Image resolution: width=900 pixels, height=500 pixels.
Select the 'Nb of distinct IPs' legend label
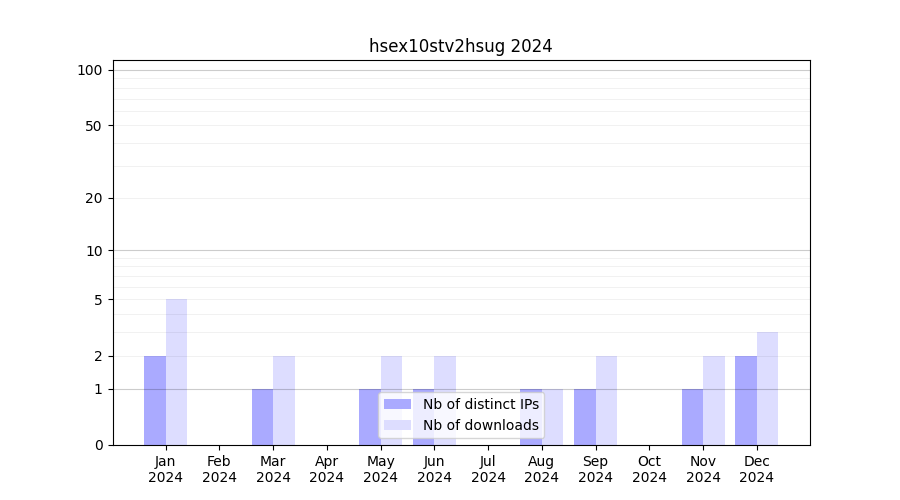point(480,404)
